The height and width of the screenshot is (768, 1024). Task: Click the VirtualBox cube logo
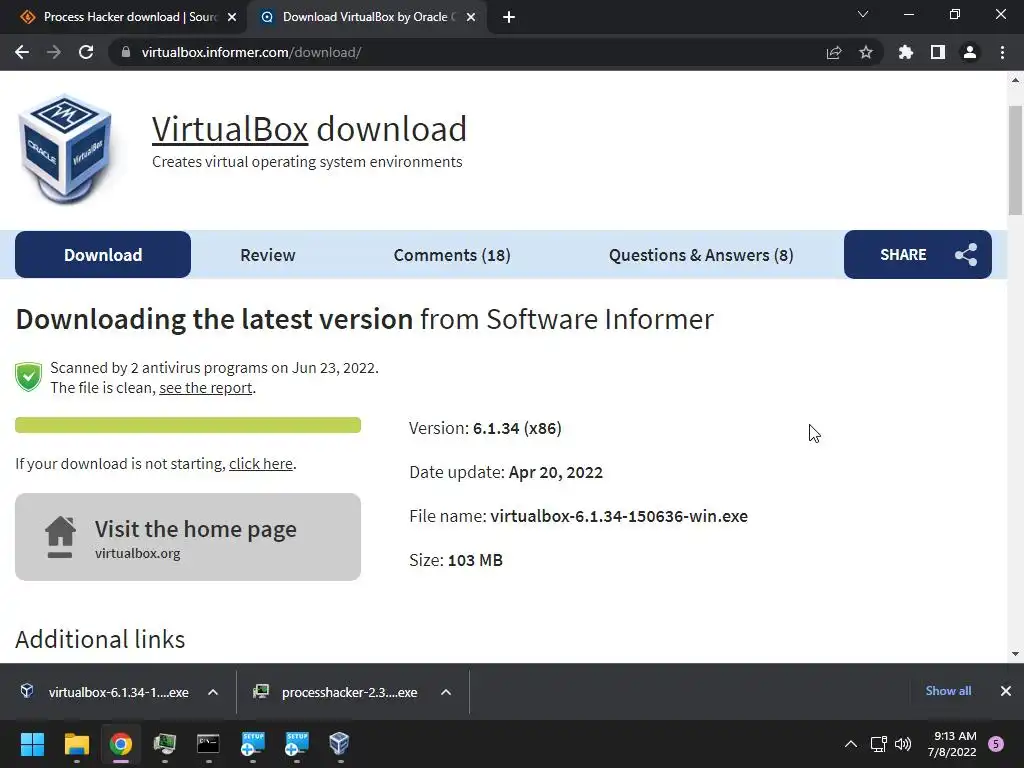pyautogui.click(x=65, y=148)
